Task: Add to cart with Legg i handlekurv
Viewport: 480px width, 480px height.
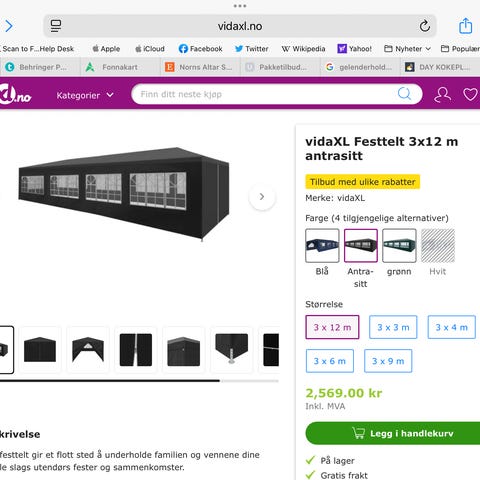Action: (393, 433)
